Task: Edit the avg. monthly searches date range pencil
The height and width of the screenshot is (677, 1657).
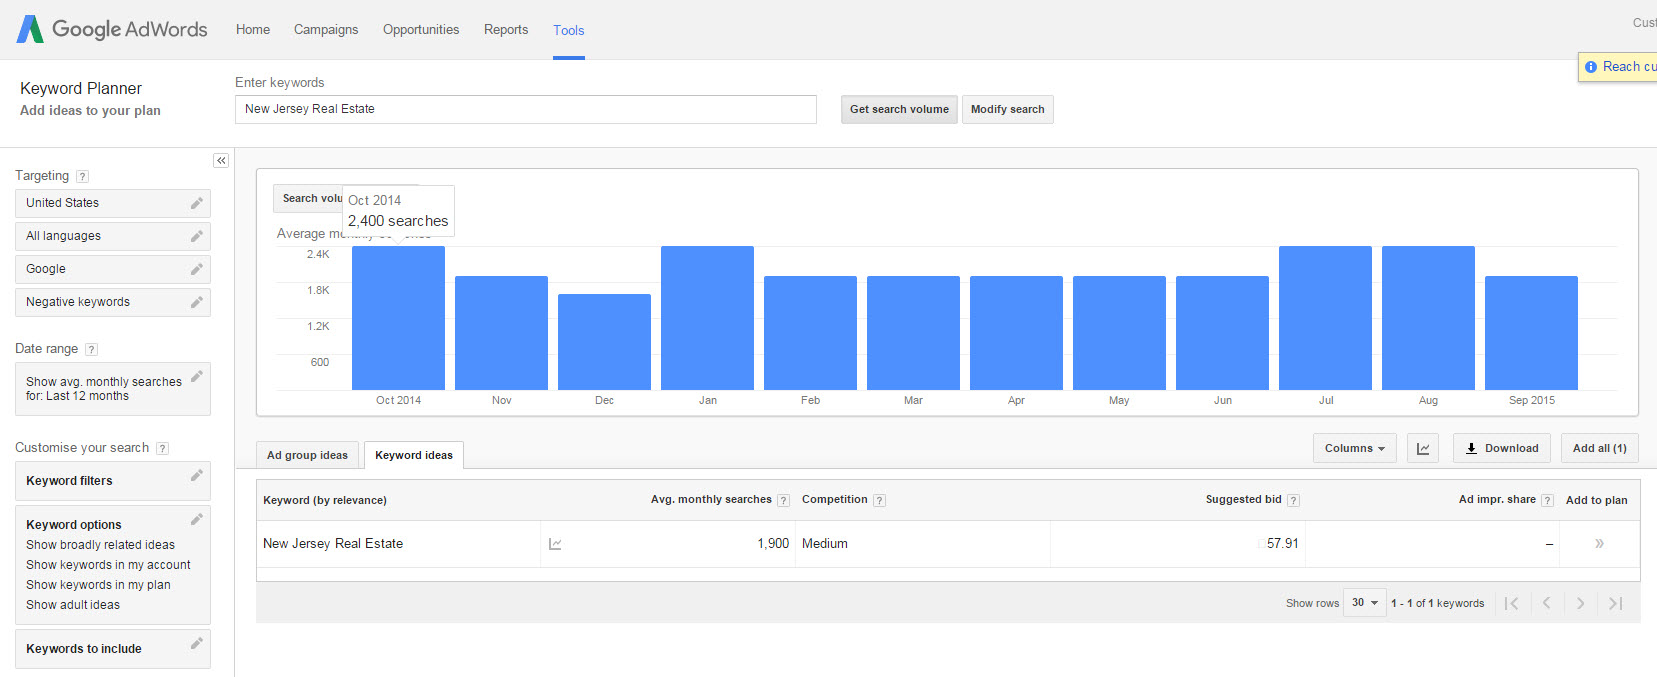Action: pos(197,376)
